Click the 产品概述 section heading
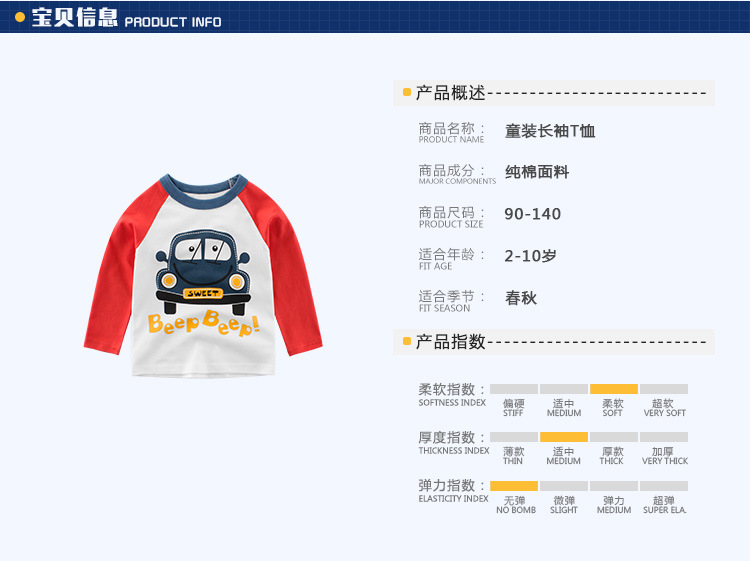Screen dimensions: 750x561 point(450,93)
